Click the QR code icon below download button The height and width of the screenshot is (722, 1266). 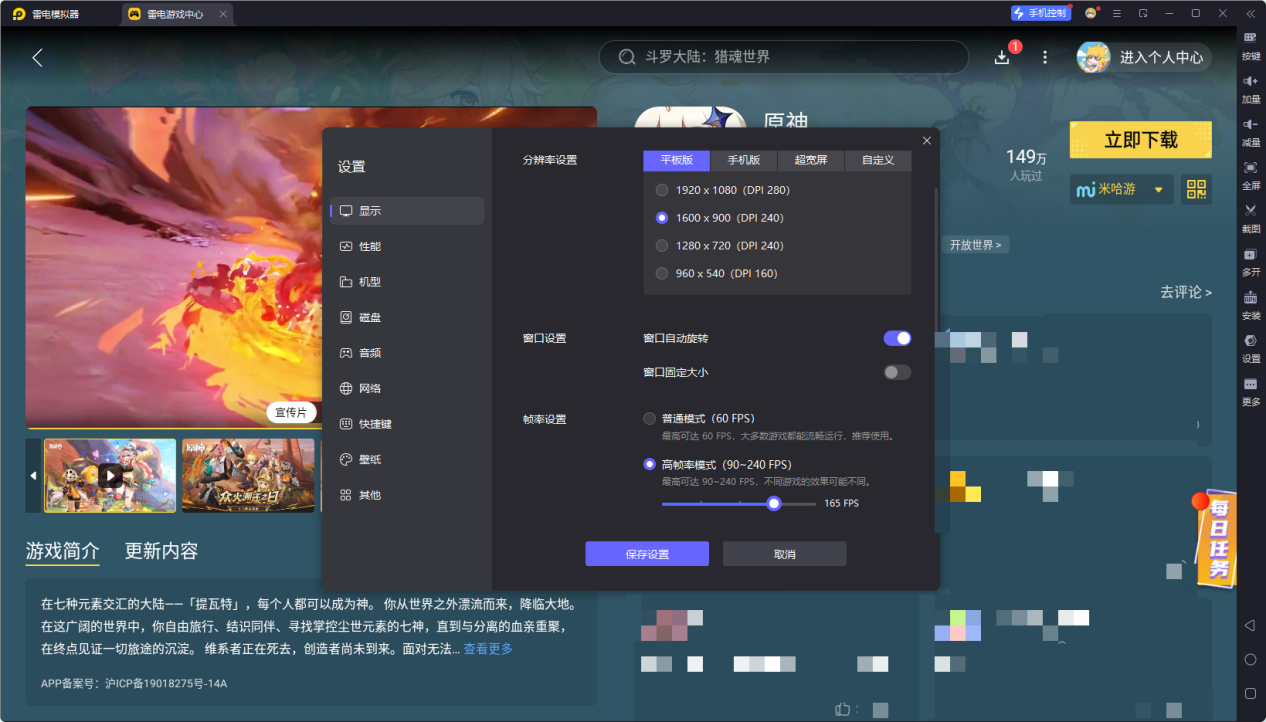pos(1196,188)
